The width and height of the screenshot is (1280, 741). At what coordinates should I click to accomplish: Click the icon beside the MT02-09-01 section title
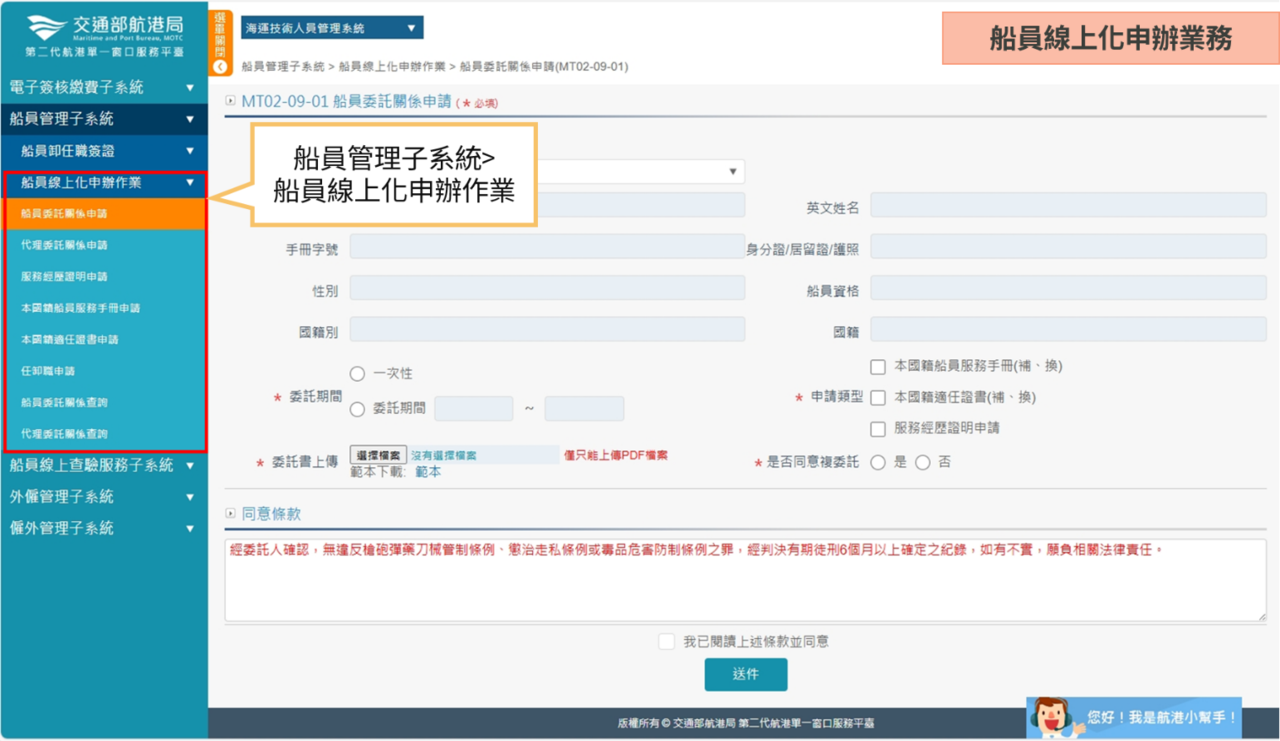(x=231, y=101)
